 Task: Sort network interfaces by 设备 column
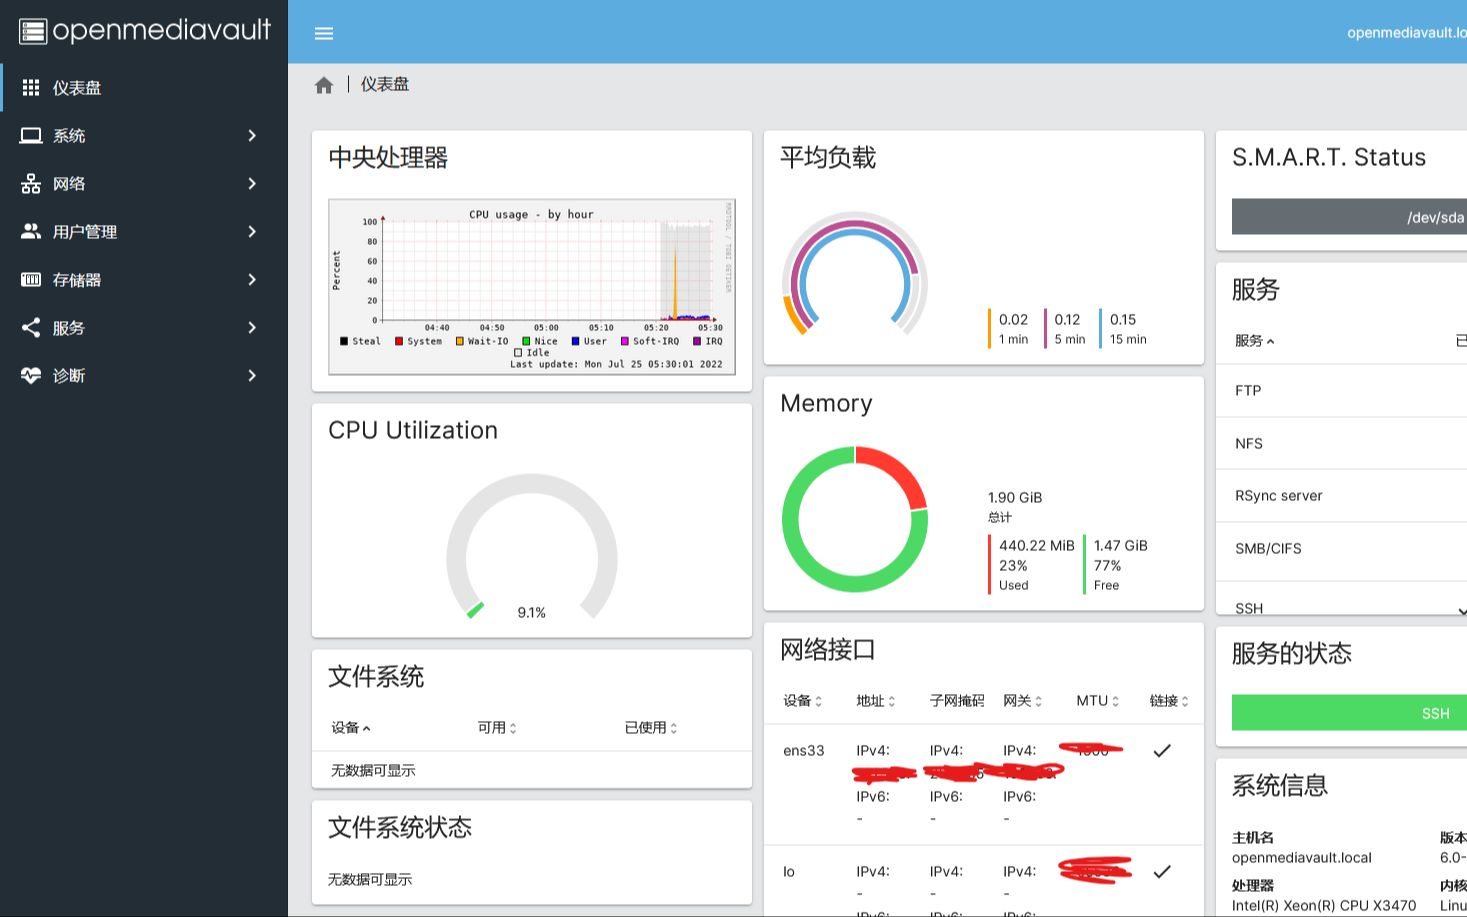[803, 700]
